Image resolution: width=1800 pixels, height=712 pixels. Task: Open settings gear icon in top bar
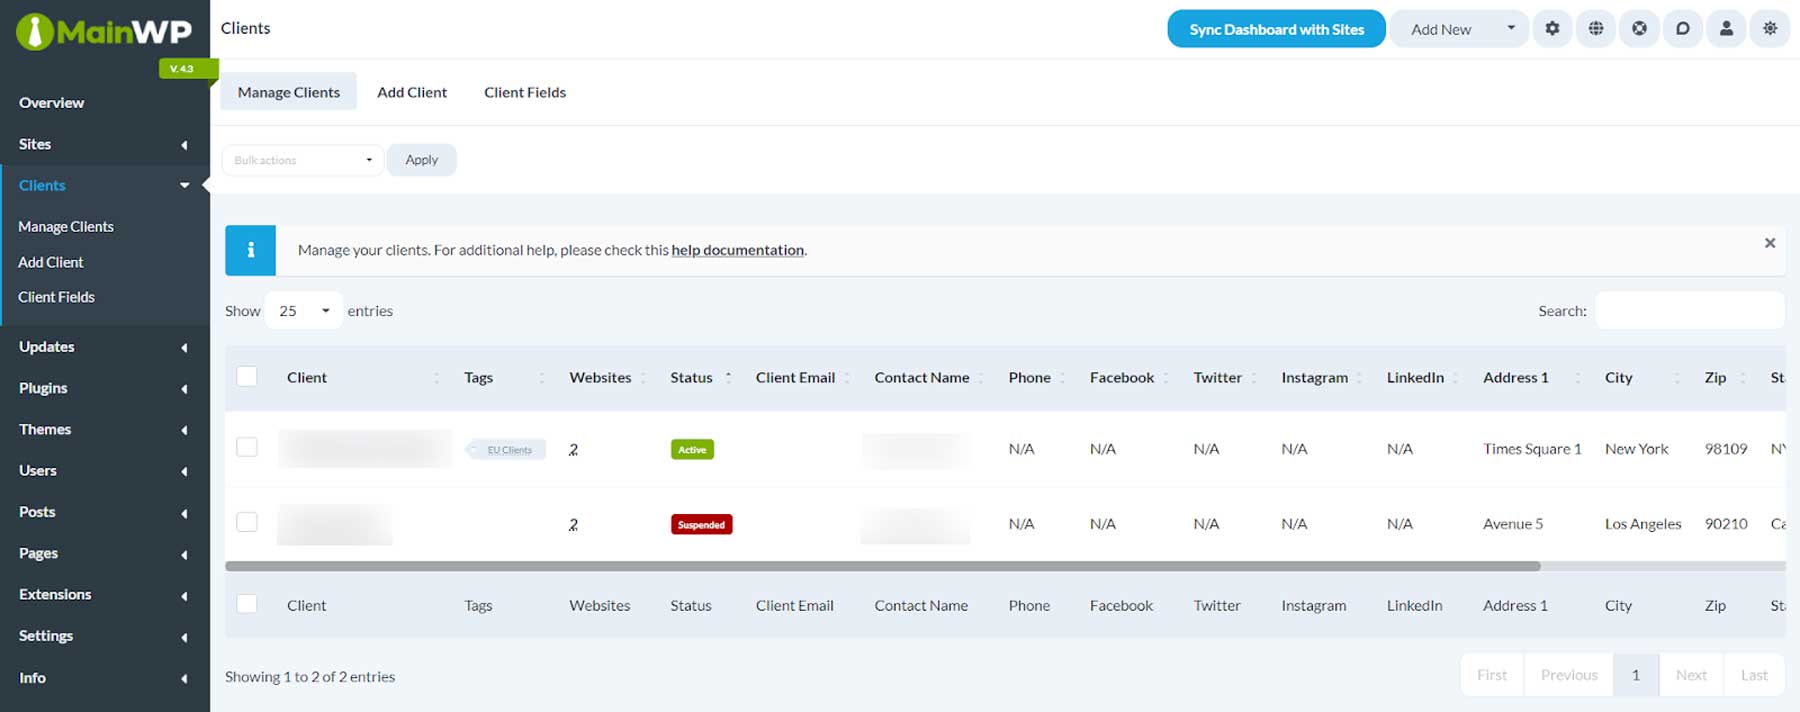(1552, 29)
